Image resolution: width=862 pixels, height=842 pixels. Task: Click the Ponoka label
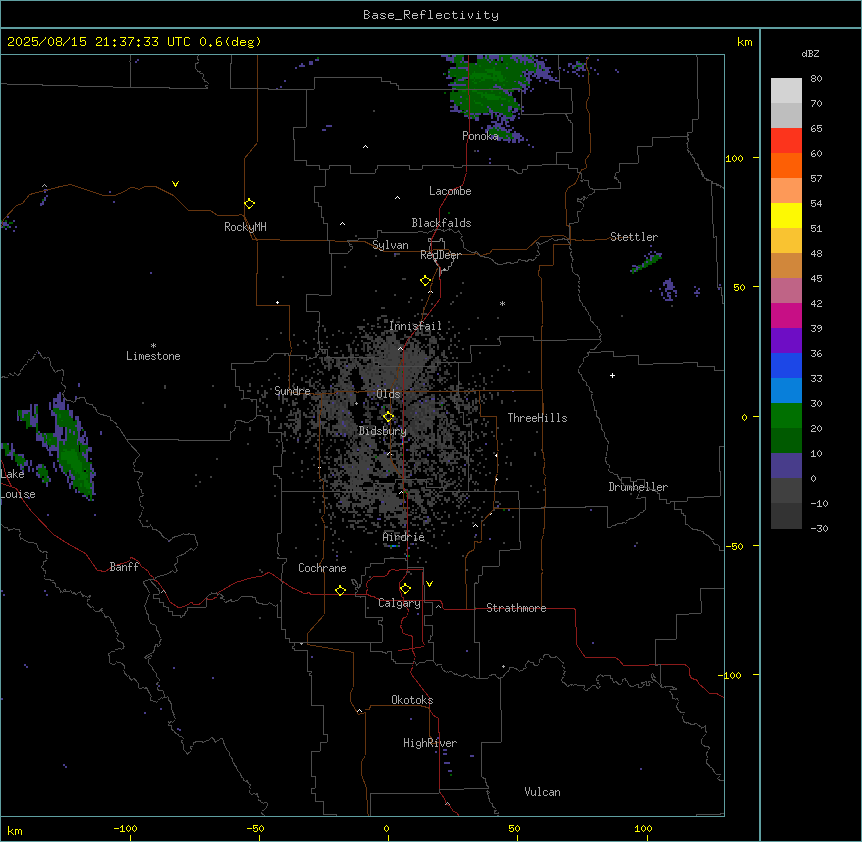coord(480,136)
